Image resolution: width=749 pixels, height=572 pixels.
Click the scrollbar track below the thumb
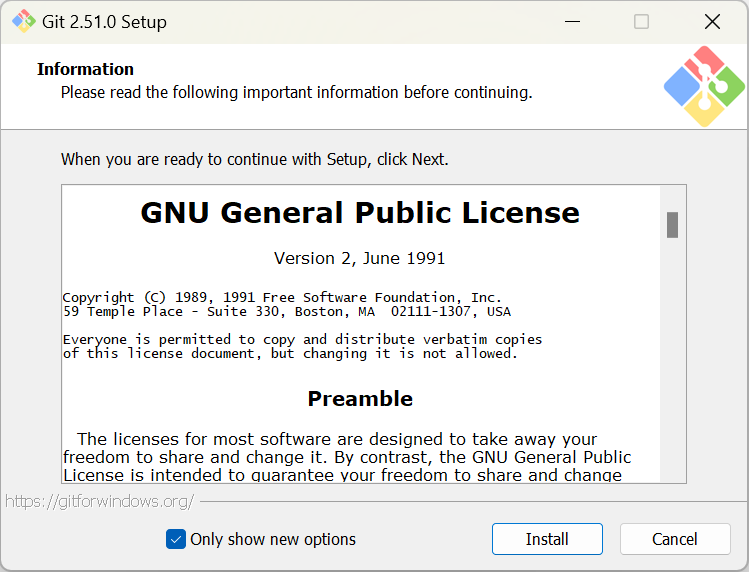(672, 358)
